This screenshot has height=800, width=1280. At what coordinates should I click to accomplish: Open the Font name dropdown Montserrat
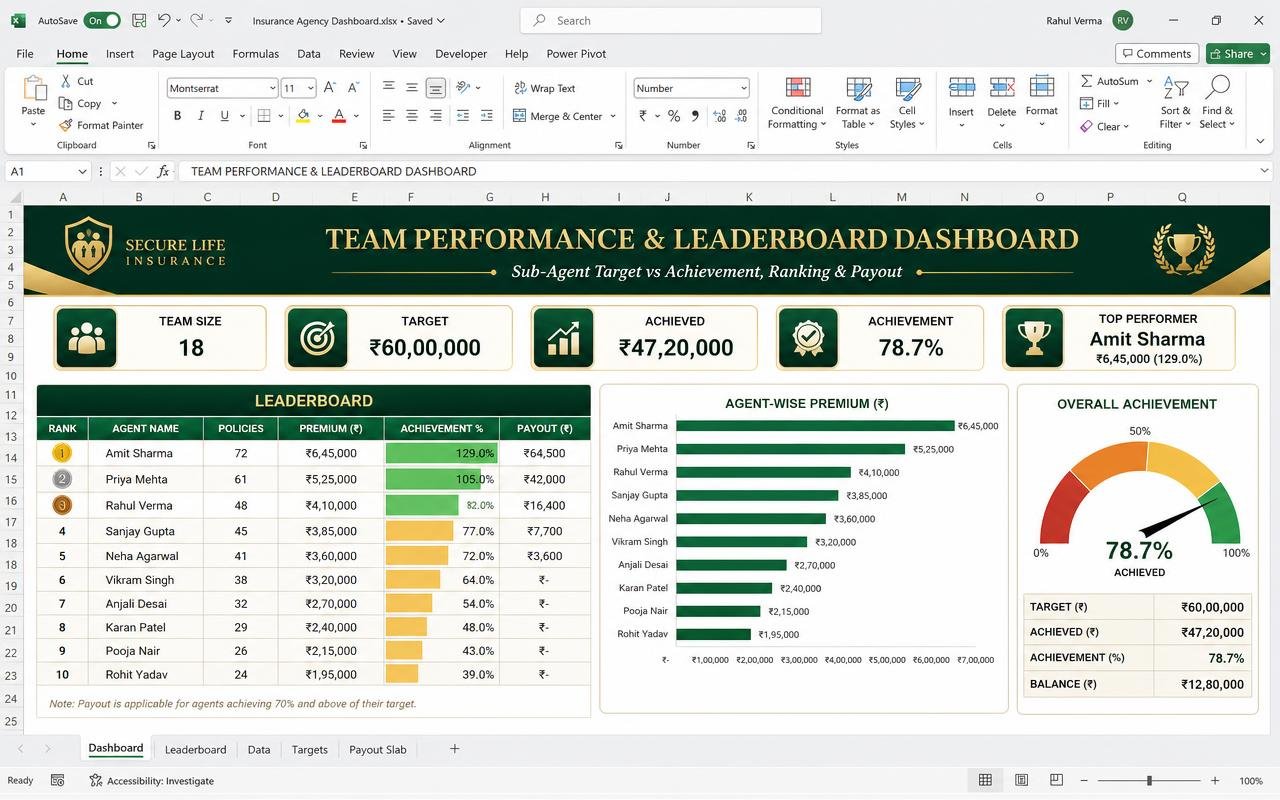272,88
